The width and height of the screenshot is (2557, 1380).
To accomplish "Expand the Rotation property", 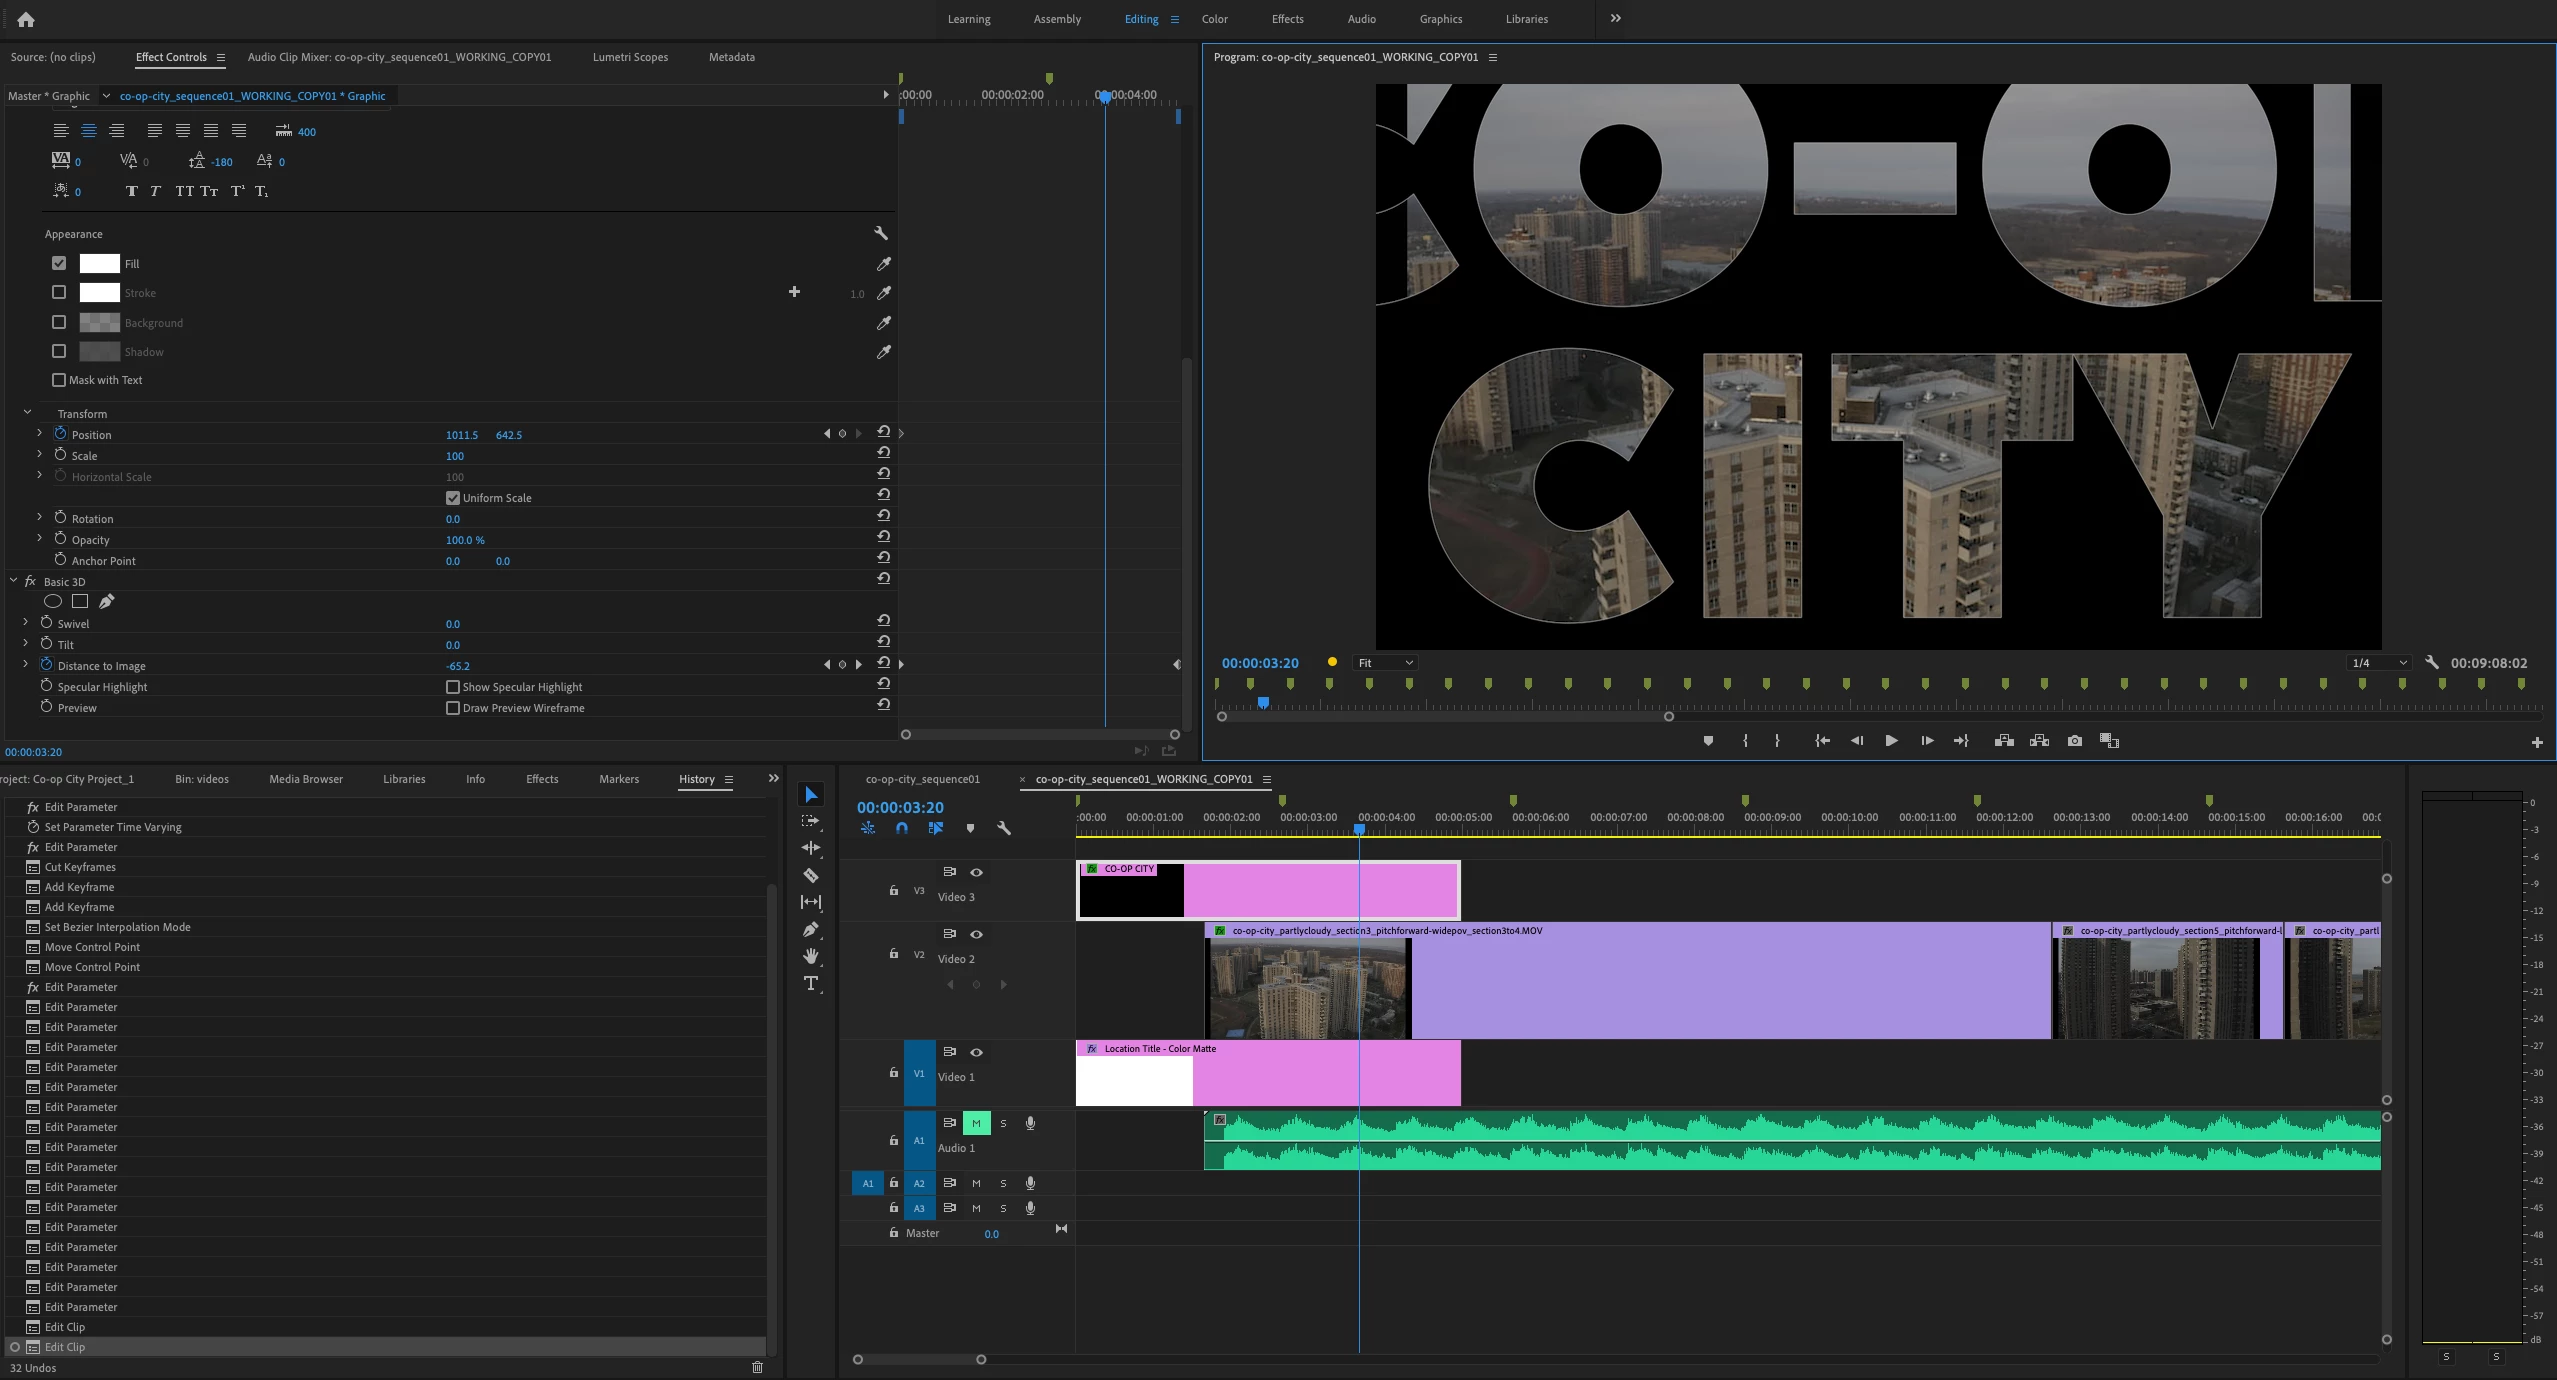I will [x=39, y=517].
